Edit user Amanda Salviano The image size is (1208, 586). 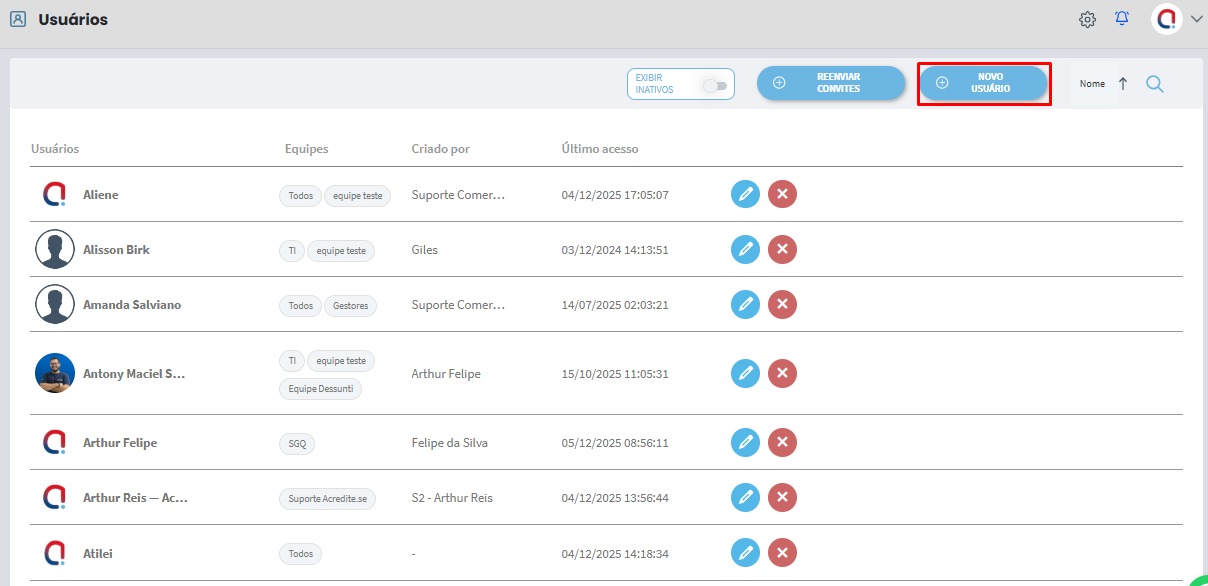click(745, 304)
